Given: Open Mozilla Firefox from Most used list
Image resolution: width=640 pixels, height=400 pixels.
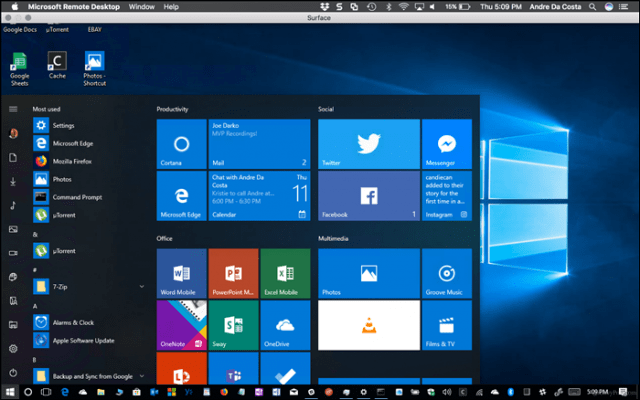Looking at the screenshot, I should 89,161.
